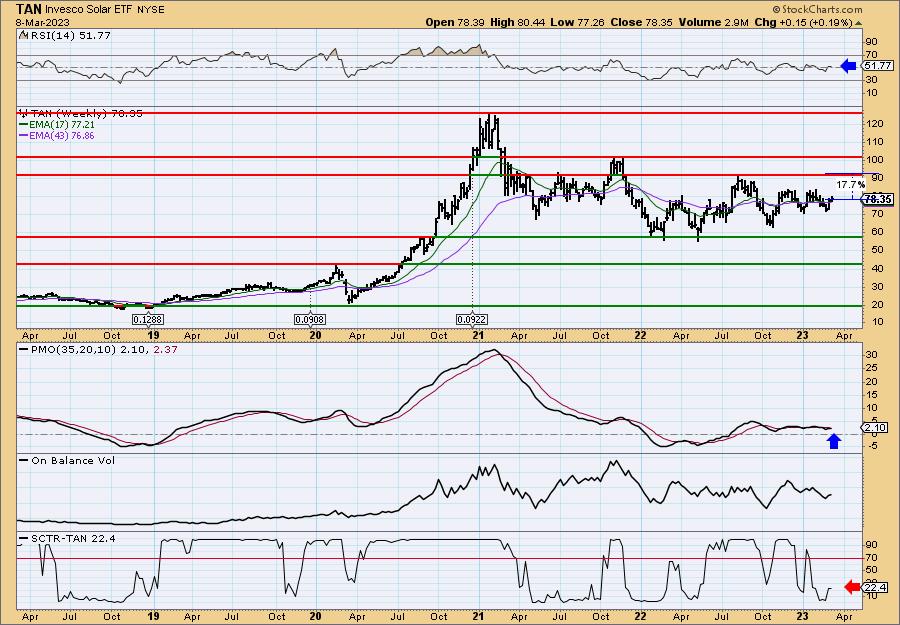Image resolution: width=900 pixels, height=625 pixels.
Task: Click the 0.0908 dividend marker label
Action: click(x=310, y=319)
